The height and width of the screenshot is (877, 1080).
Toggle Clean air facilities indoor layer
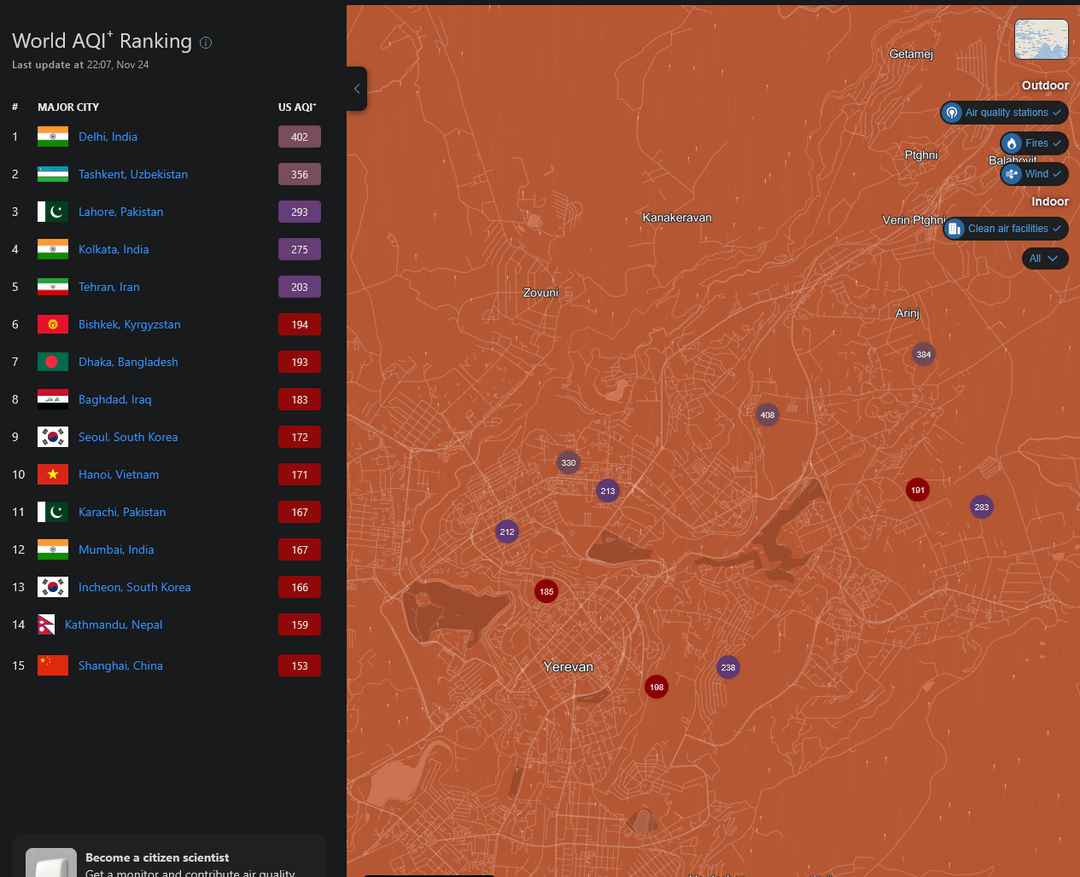[1005, 229]
